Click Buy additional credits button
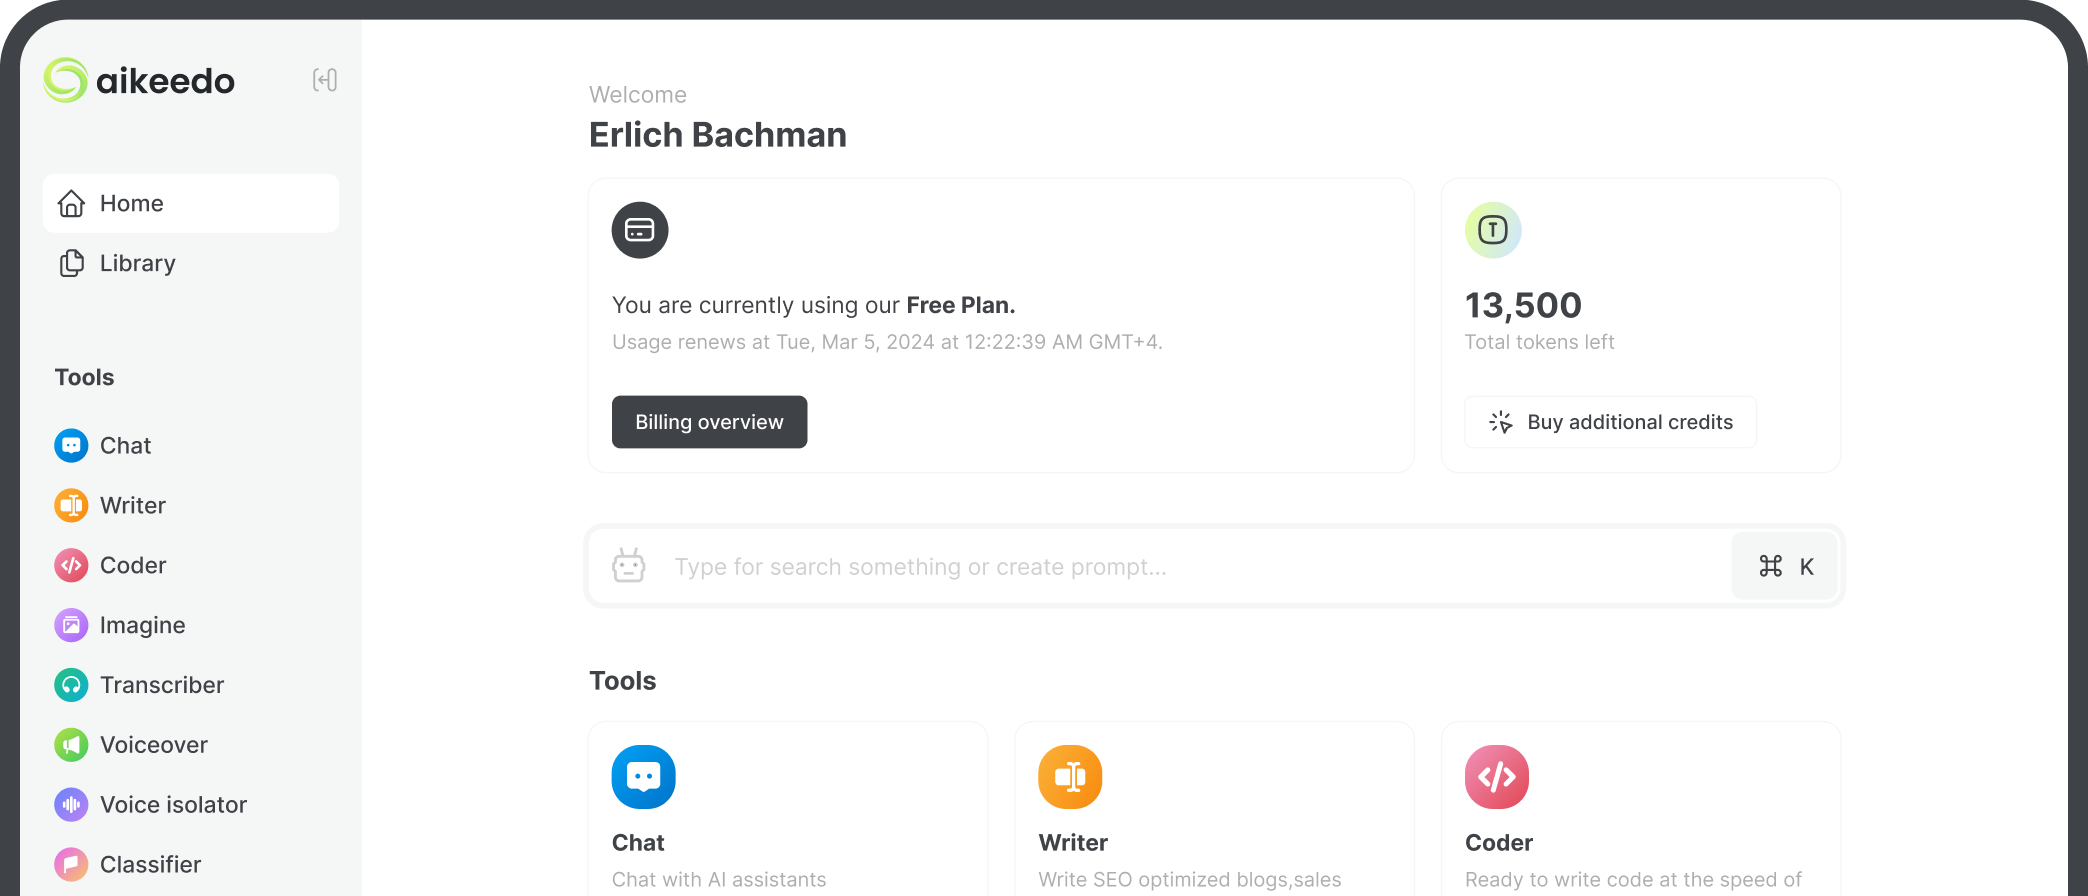Image resolution: width=2088 pixels, height=896 pixels. pyautogui.click(x=1610, y=422)
